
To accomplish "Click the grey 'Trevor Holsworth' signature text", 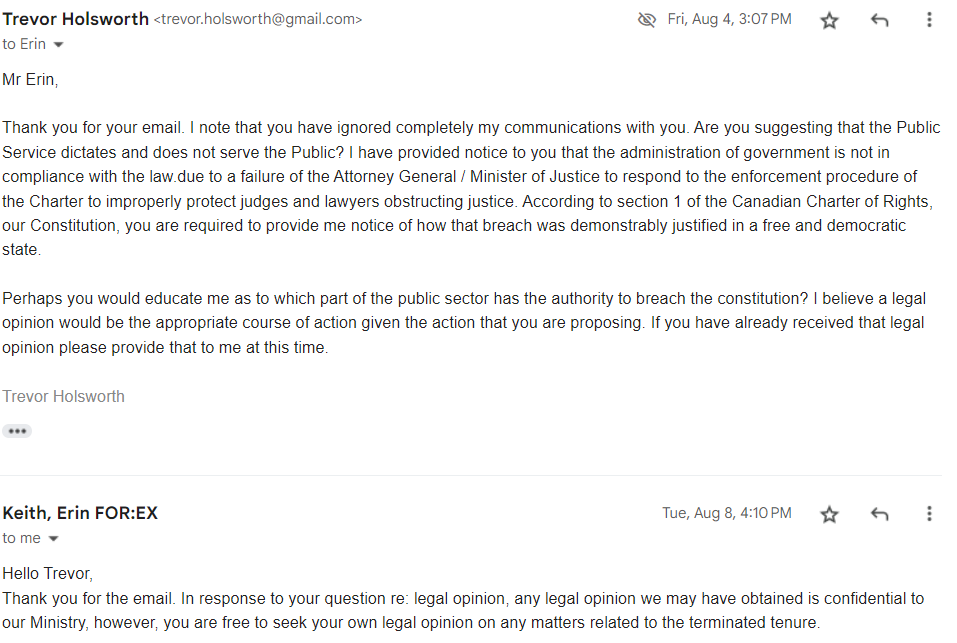I will pos(63,397).
